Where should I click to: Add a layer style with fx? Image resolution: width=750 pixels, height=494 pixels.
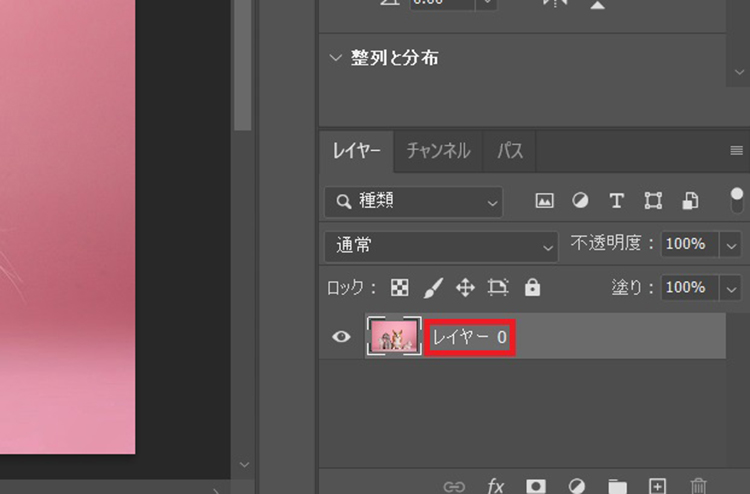(496, 486)
